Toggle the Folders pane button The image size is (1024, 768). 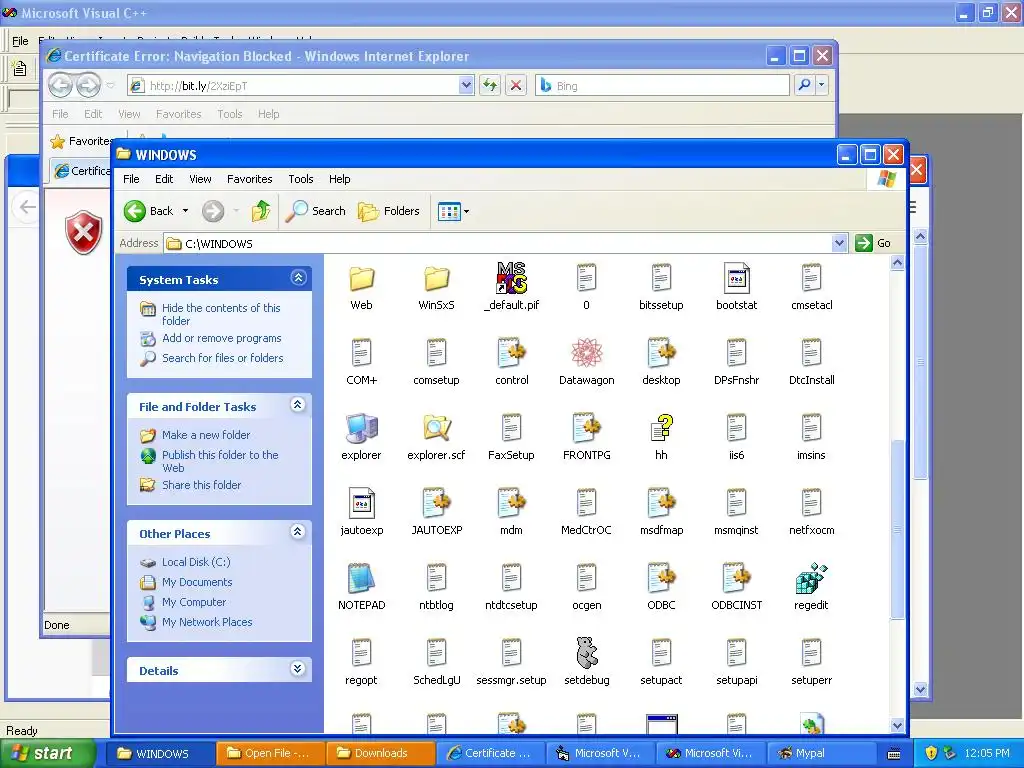[x=389, y=211]
